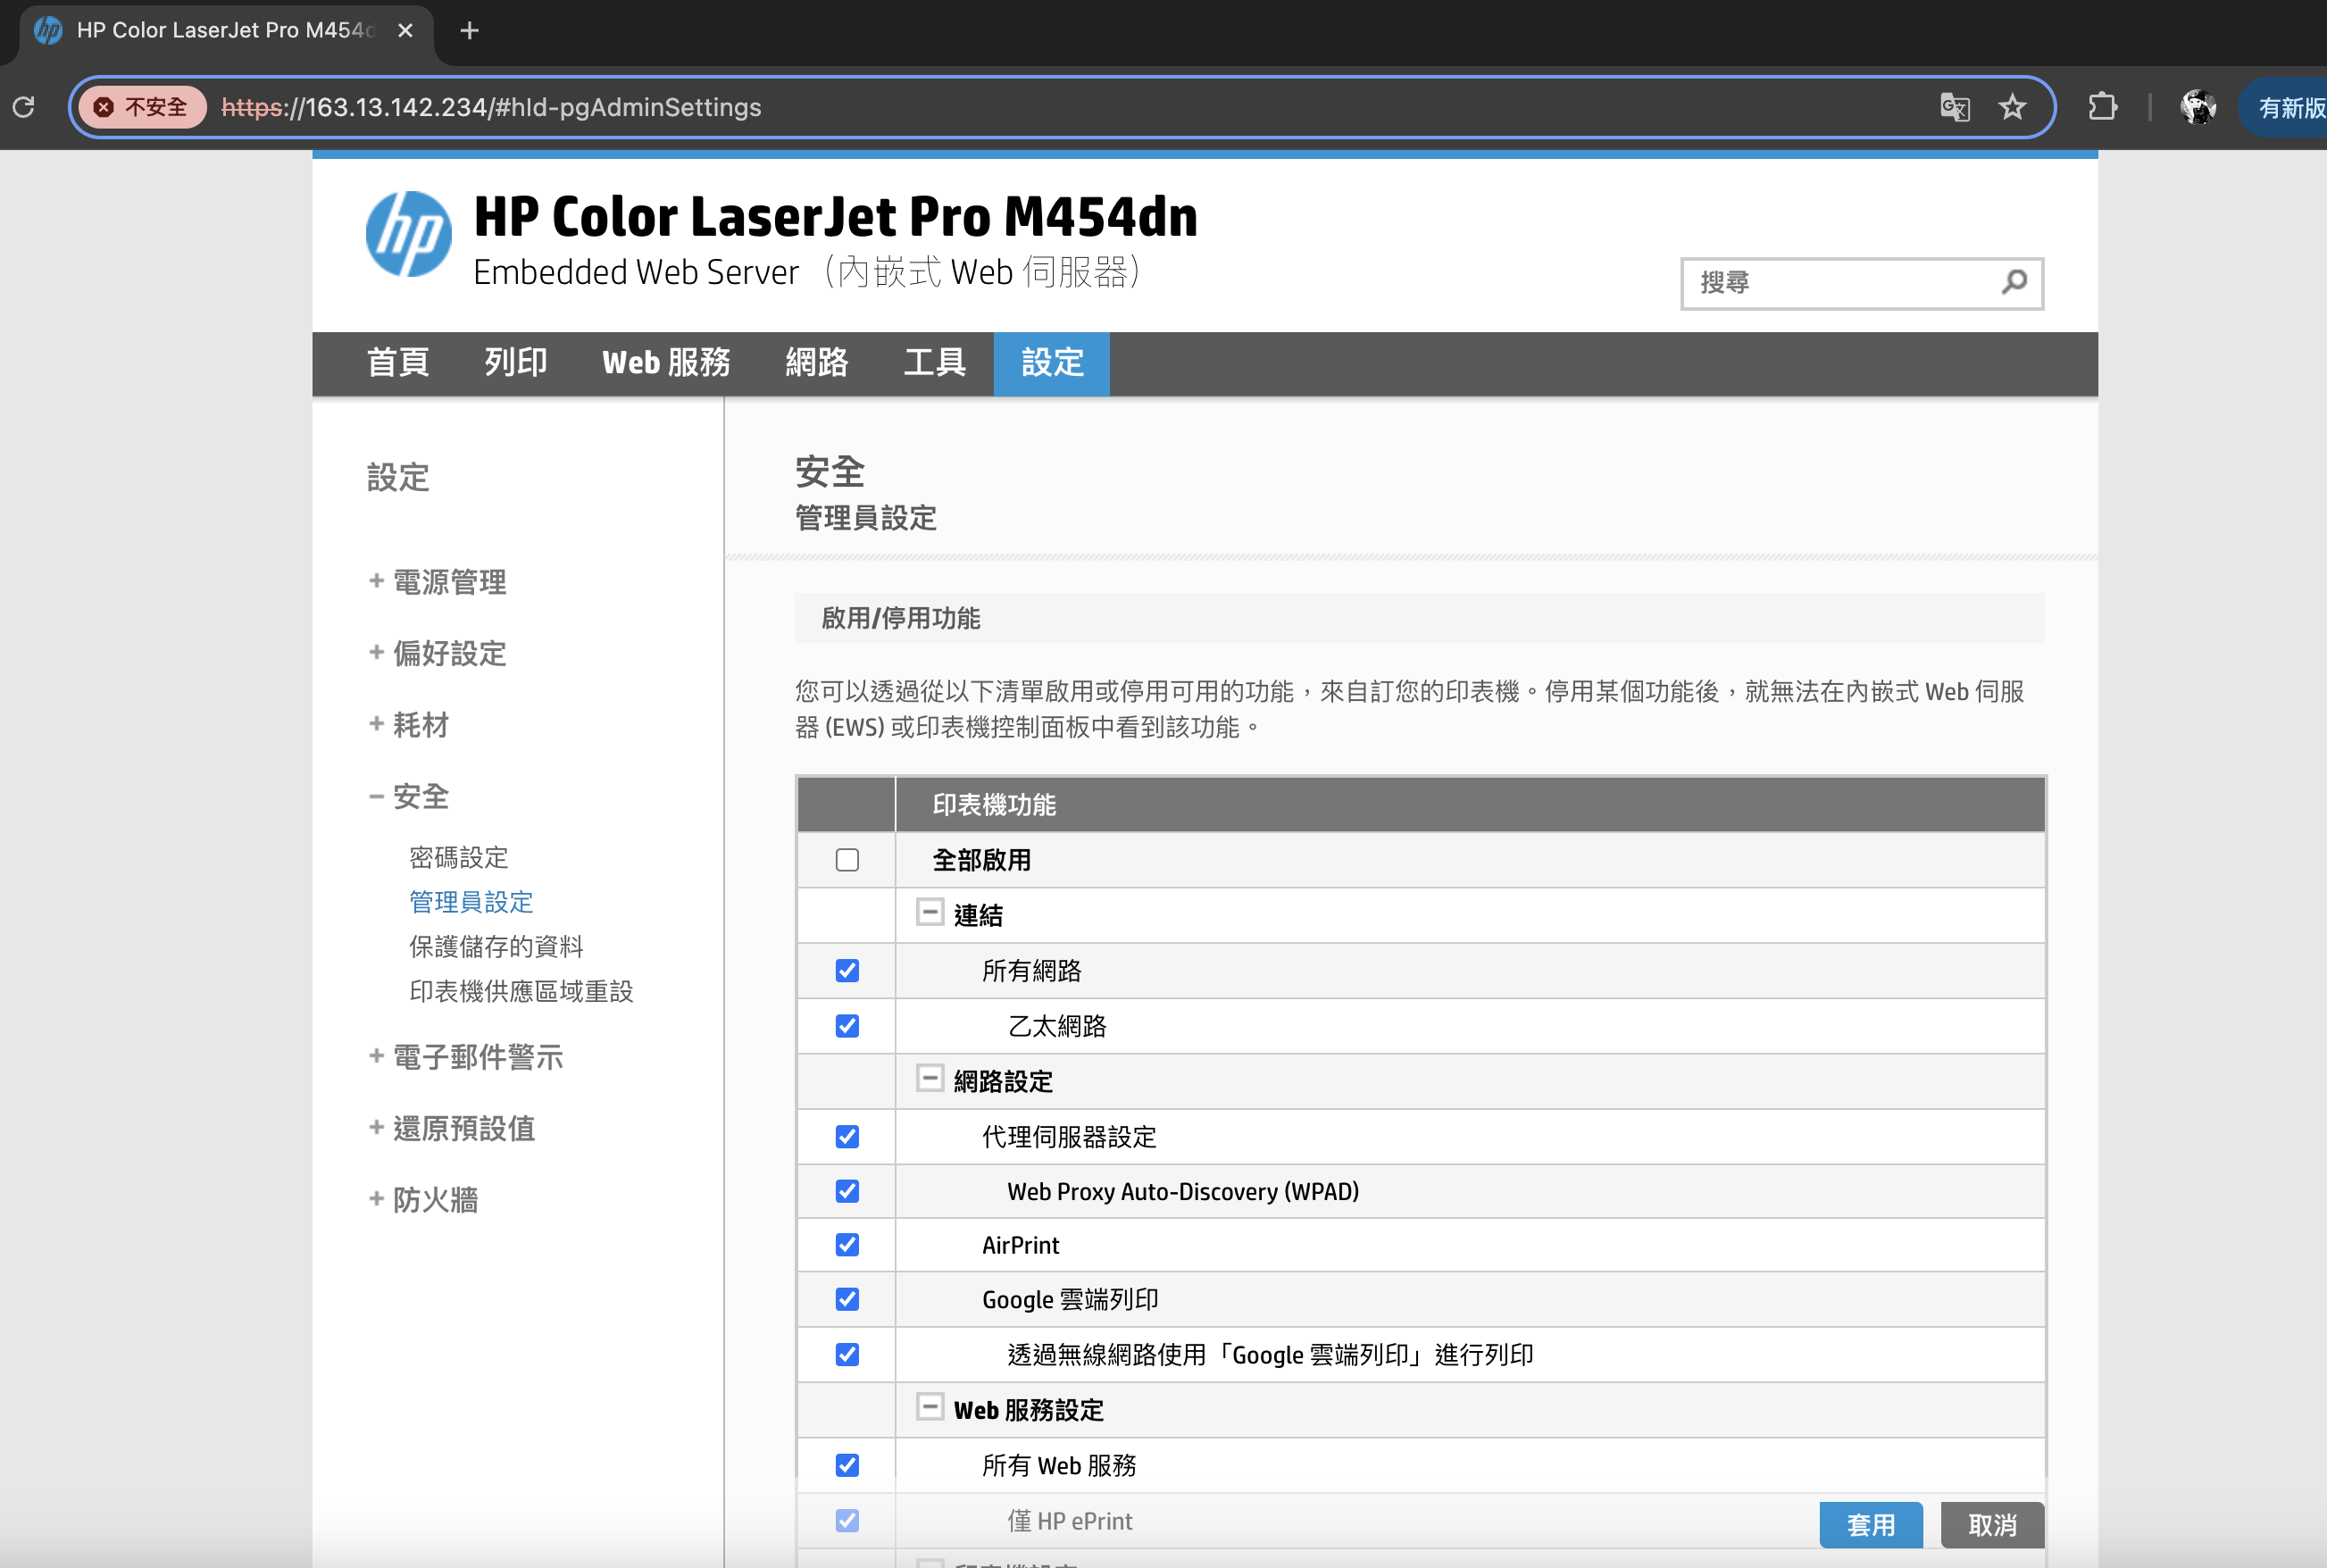The width and height of the screenshot is (2327, 1568).
Task: Open a new browser tab with plus icon
Action: pyautogui.click(x=469, y=31)
